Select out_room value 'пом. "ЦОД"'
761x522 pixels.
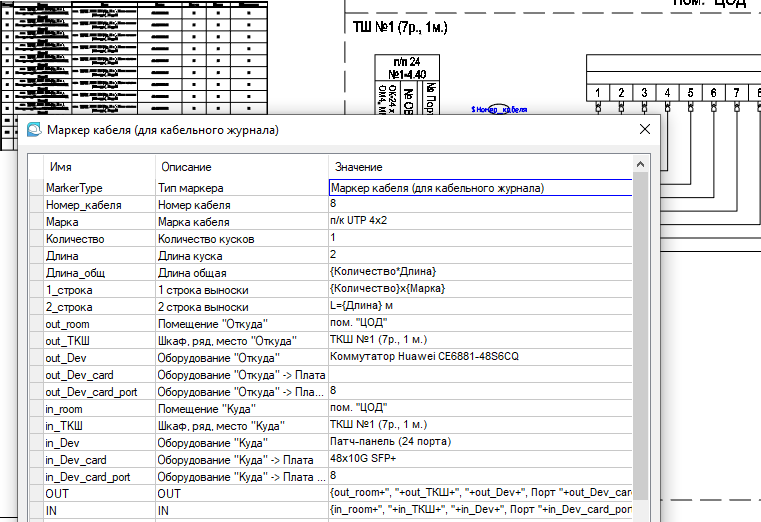480,323
